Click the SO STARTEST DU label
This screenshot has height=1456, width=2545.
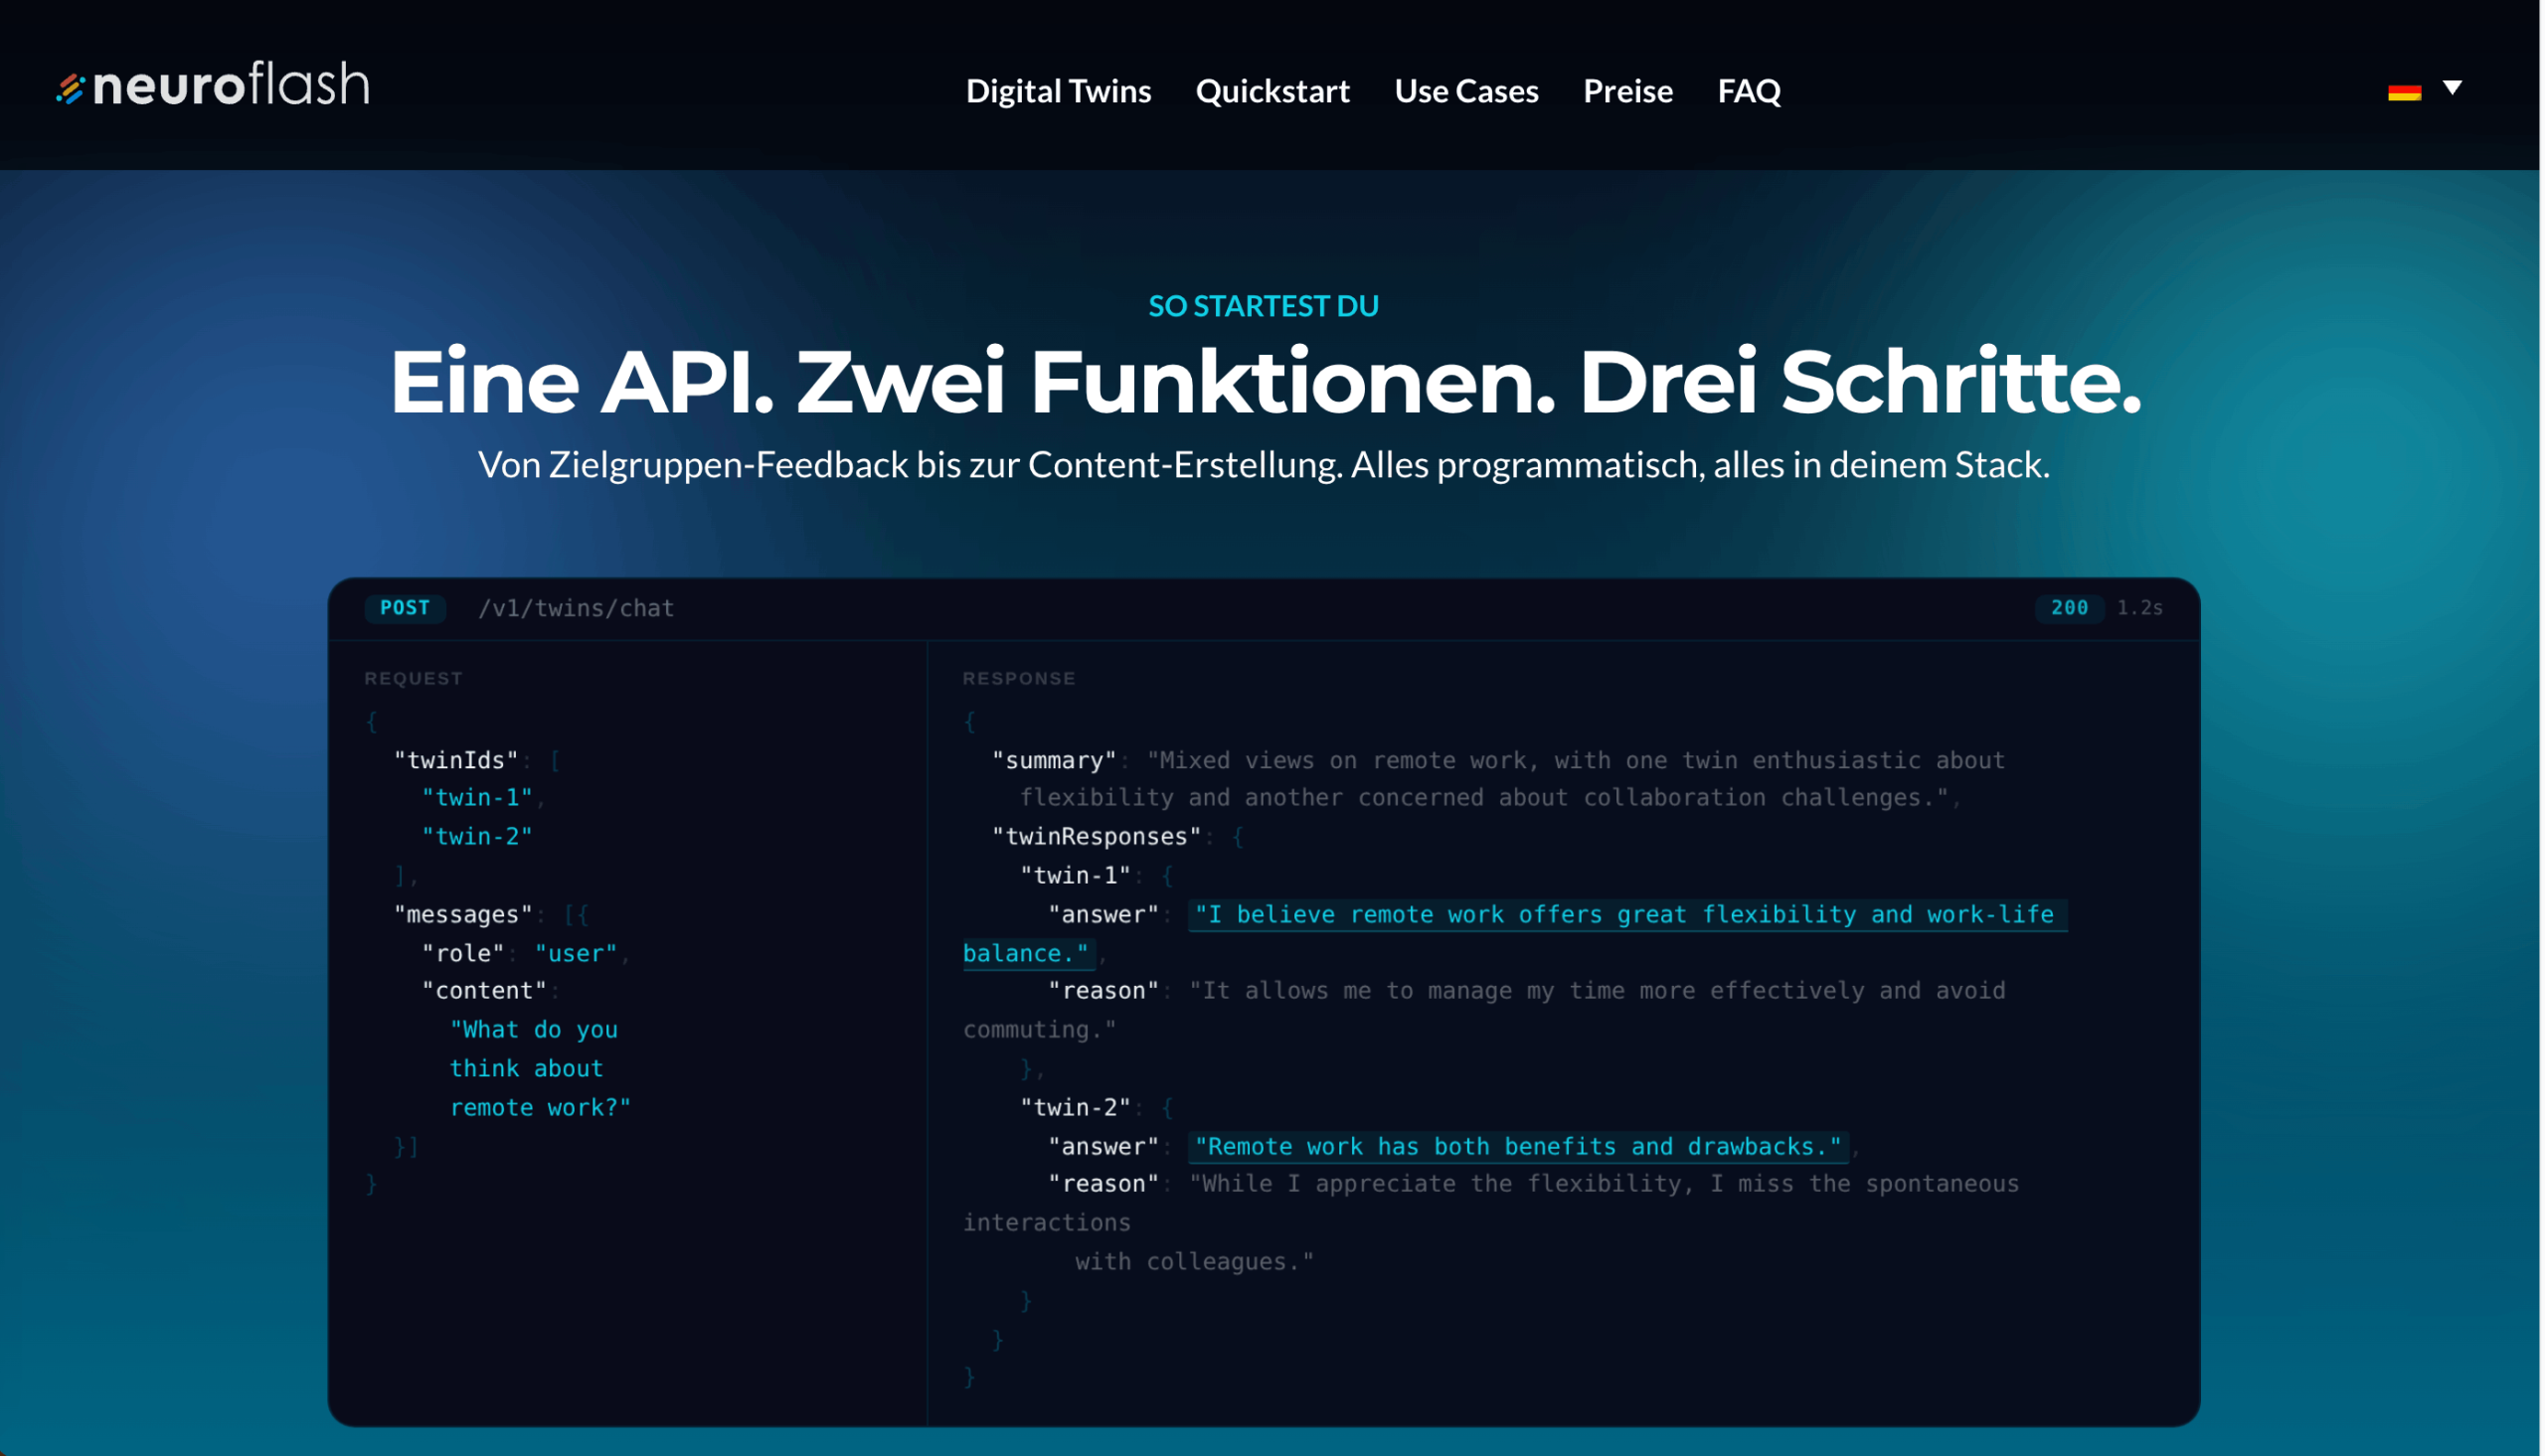point(1262,305)
